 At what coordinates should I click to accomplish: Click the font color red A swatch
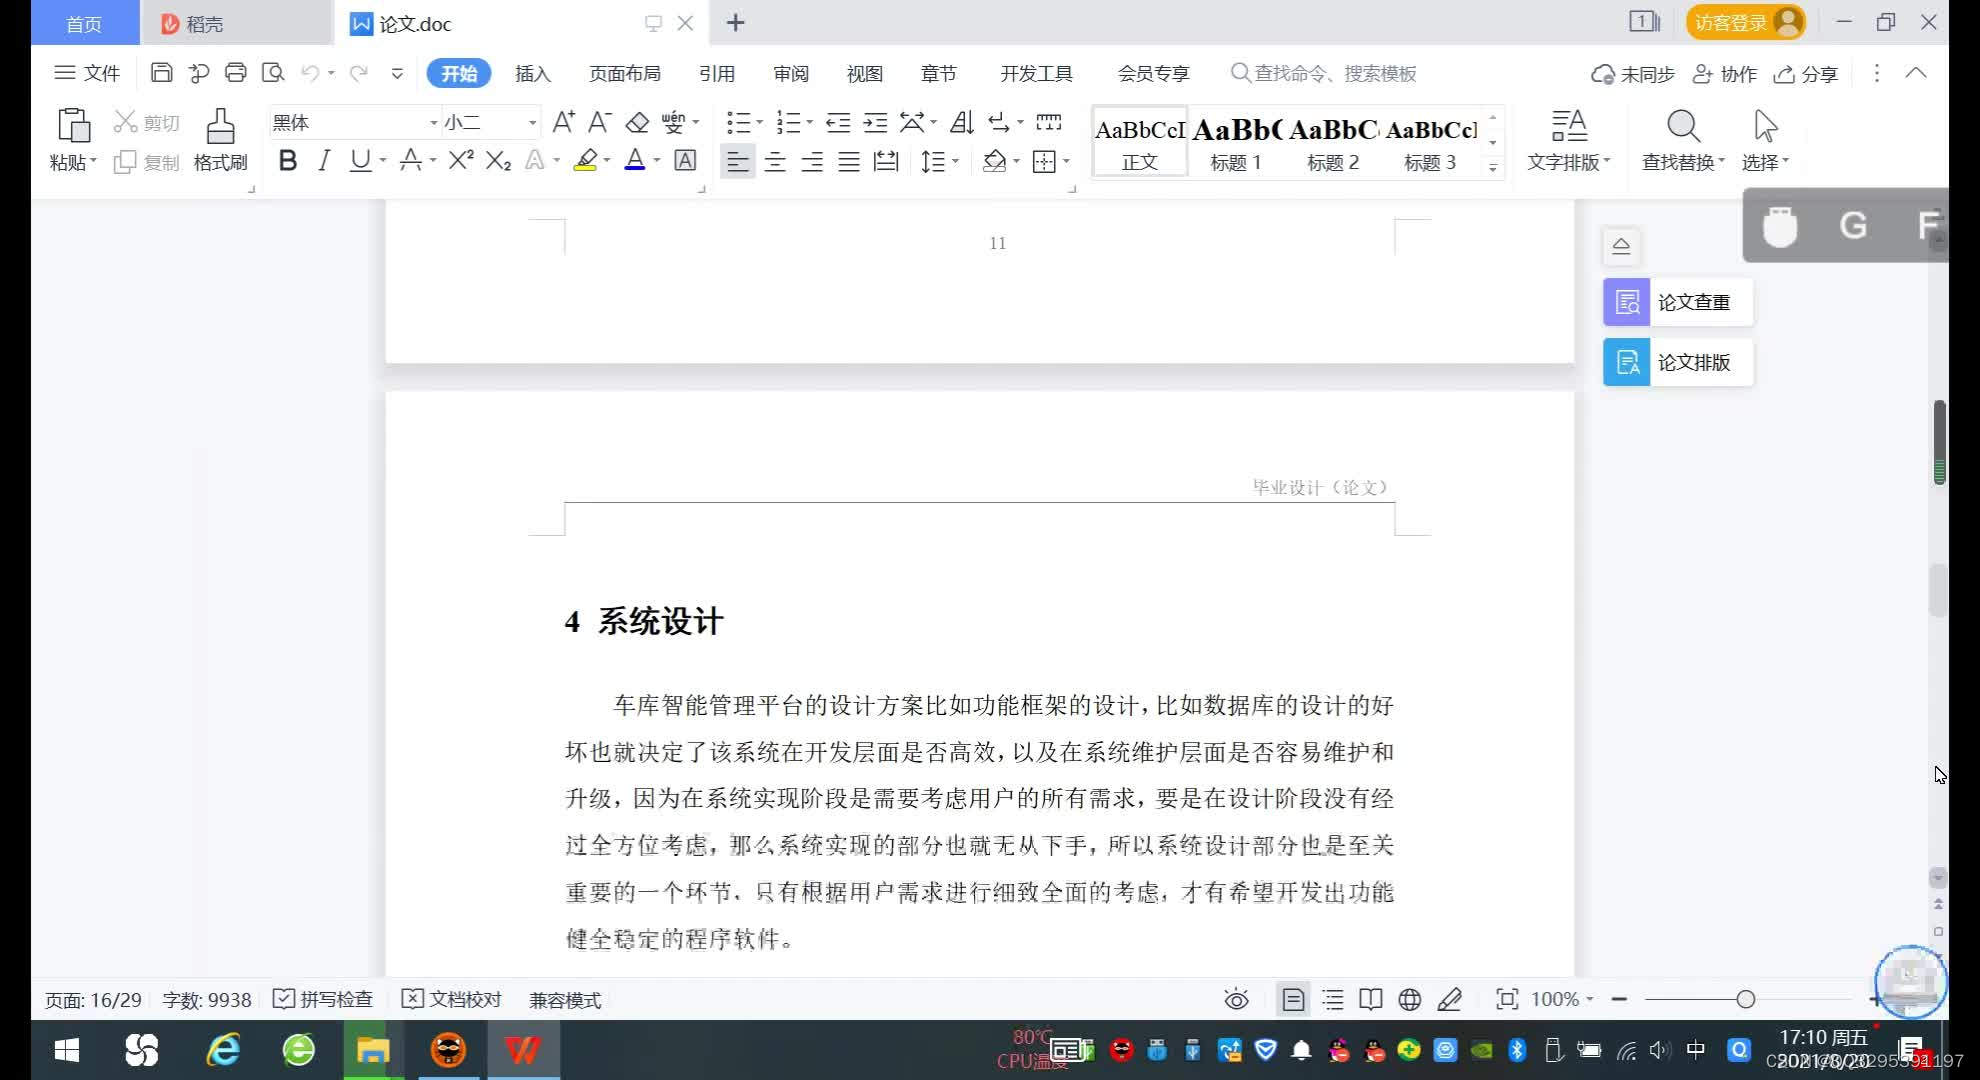point(634,160)
